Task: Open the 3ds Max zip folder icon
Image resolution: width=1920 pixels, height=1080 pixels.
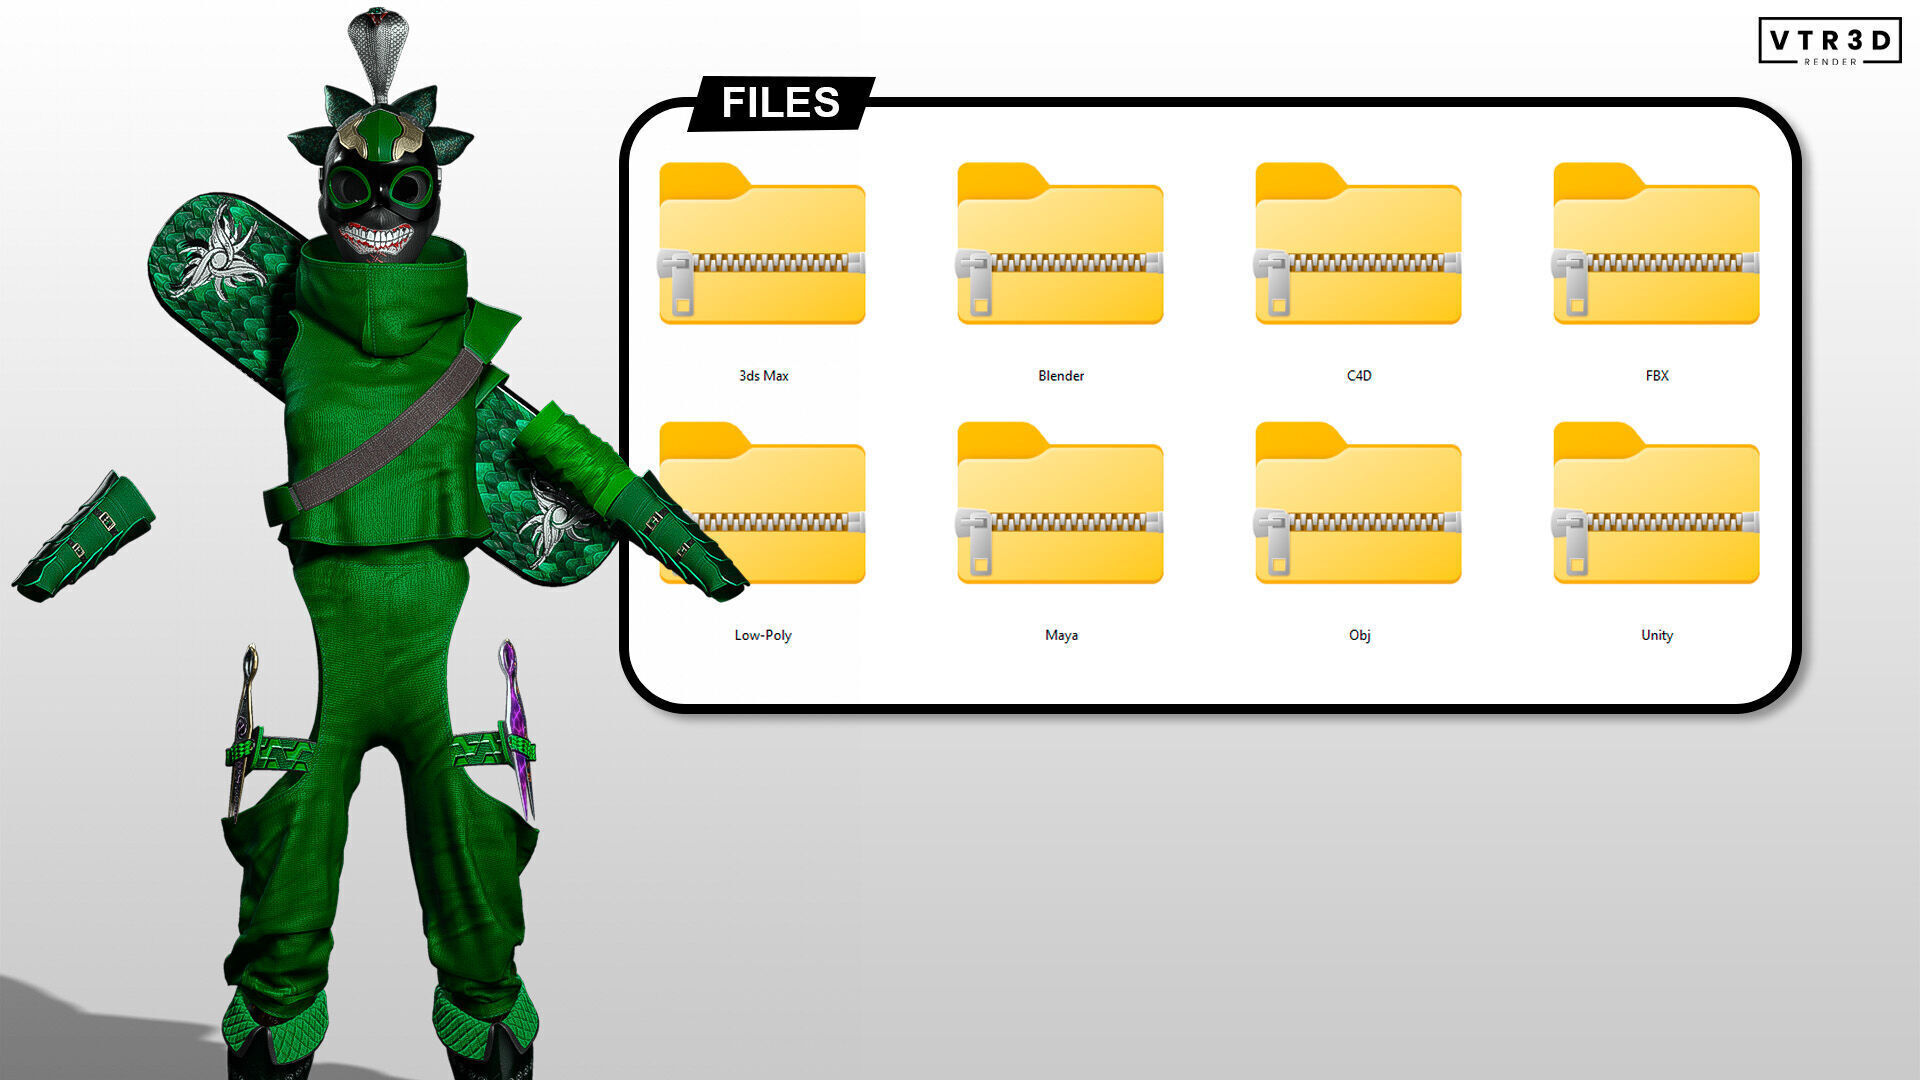Action: tap(762, 245)
